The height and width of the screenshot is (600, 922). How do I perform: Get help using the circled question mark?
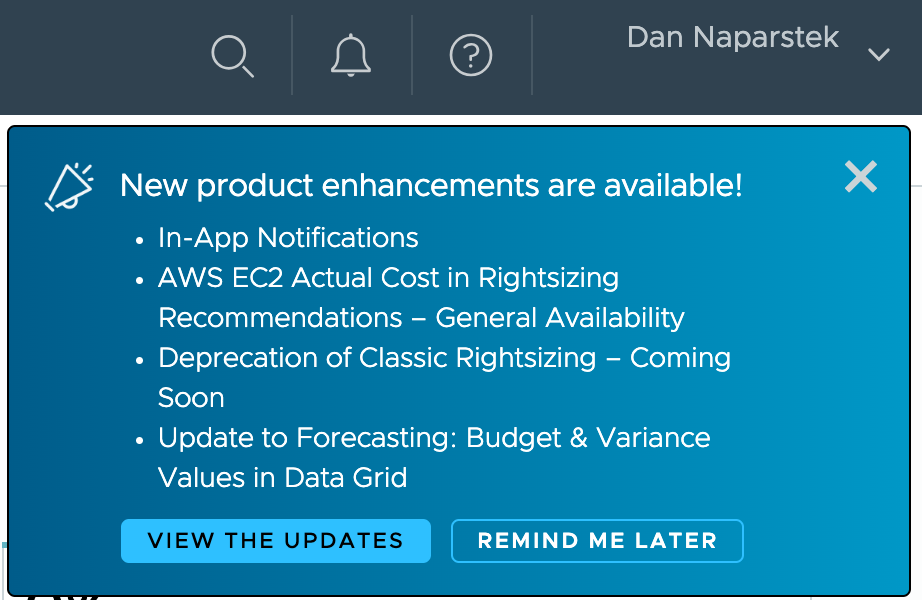(x=470, y=57)
